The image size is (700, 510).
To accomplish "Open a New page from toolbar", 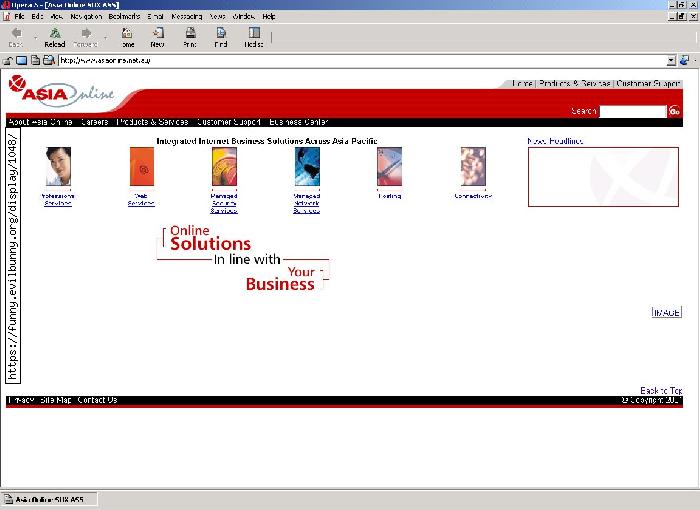I will 158,37.
